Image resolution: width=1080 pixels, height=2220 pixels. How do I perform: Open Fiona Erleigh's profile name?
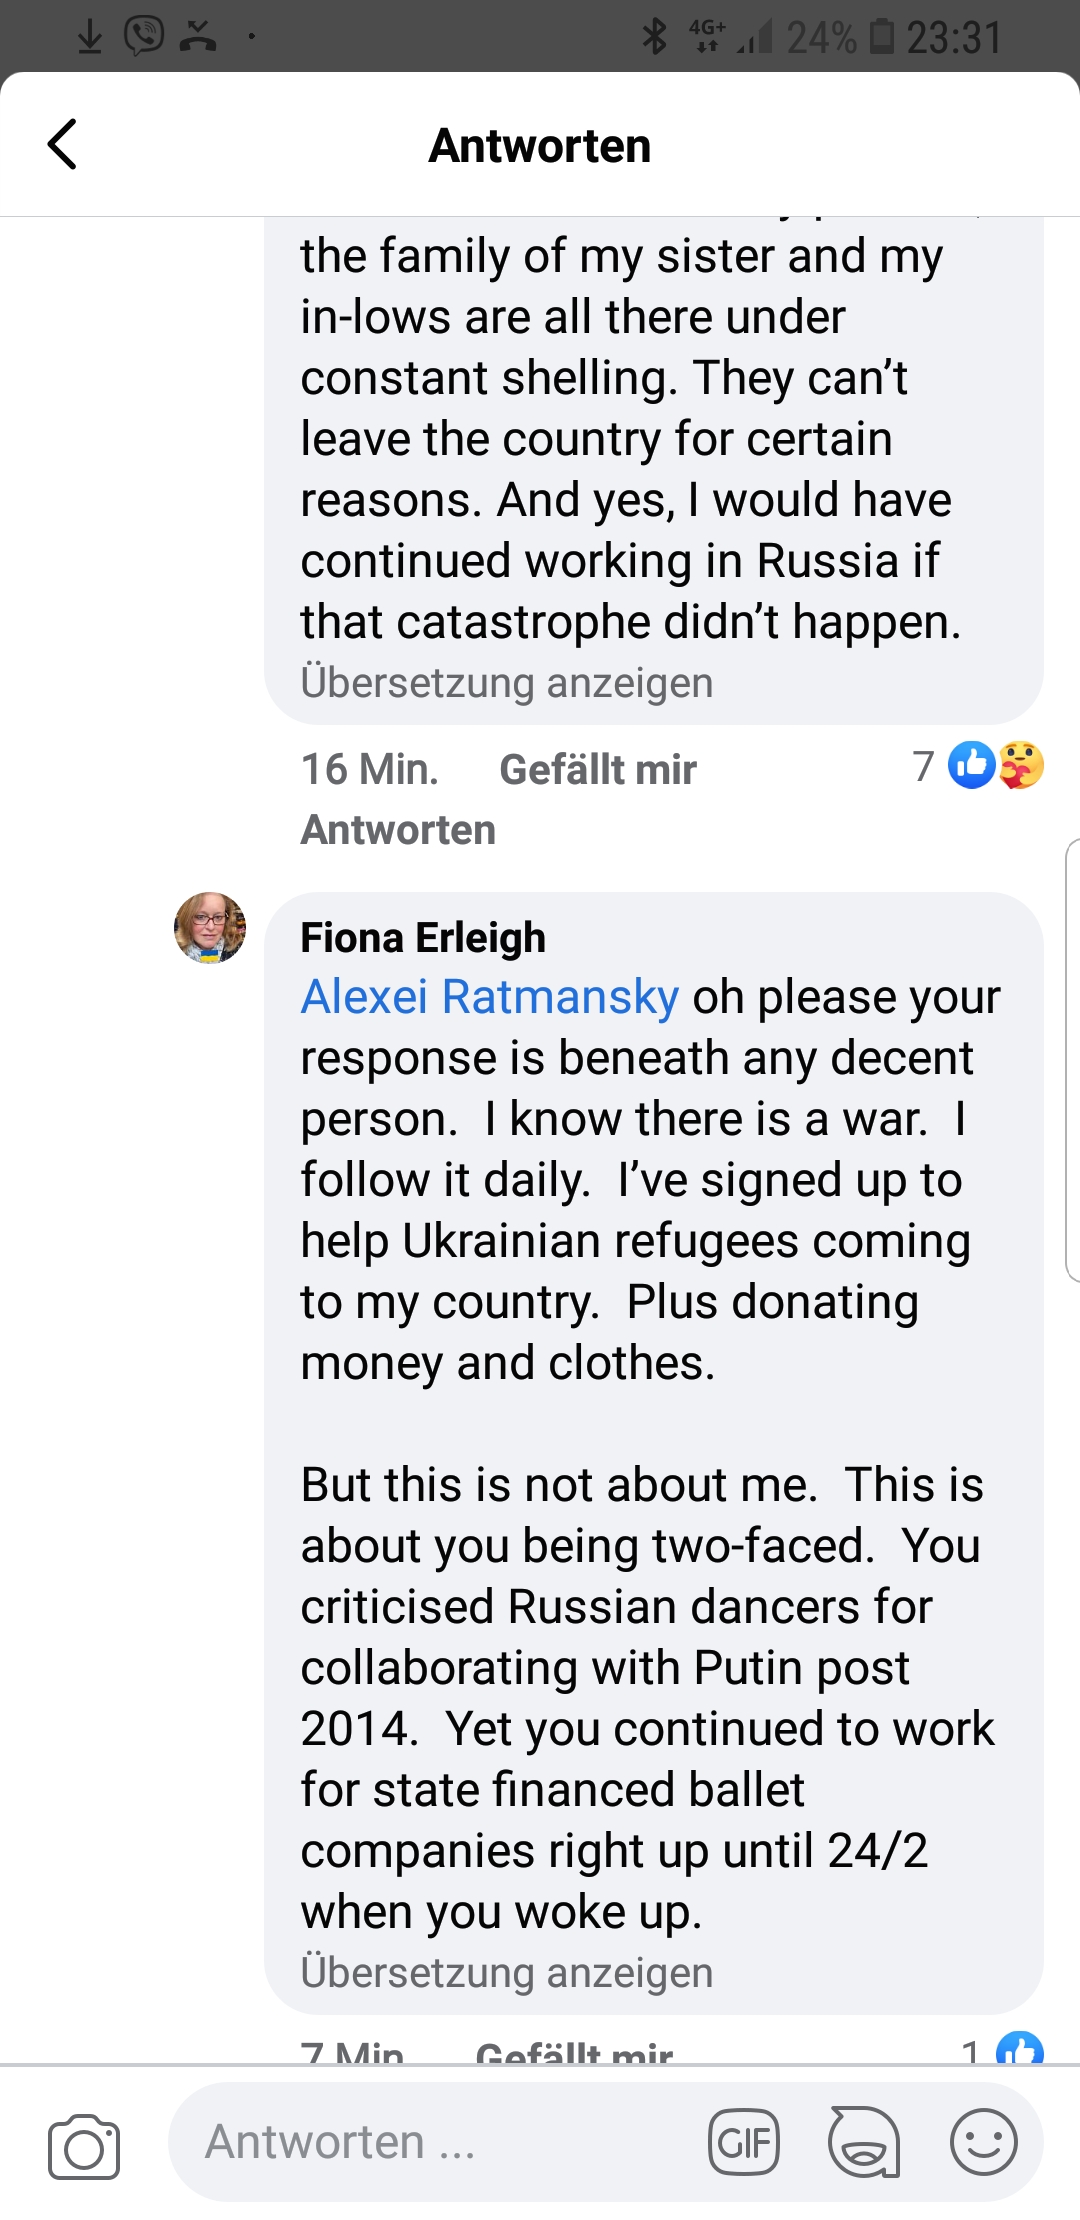pos(423,938)
